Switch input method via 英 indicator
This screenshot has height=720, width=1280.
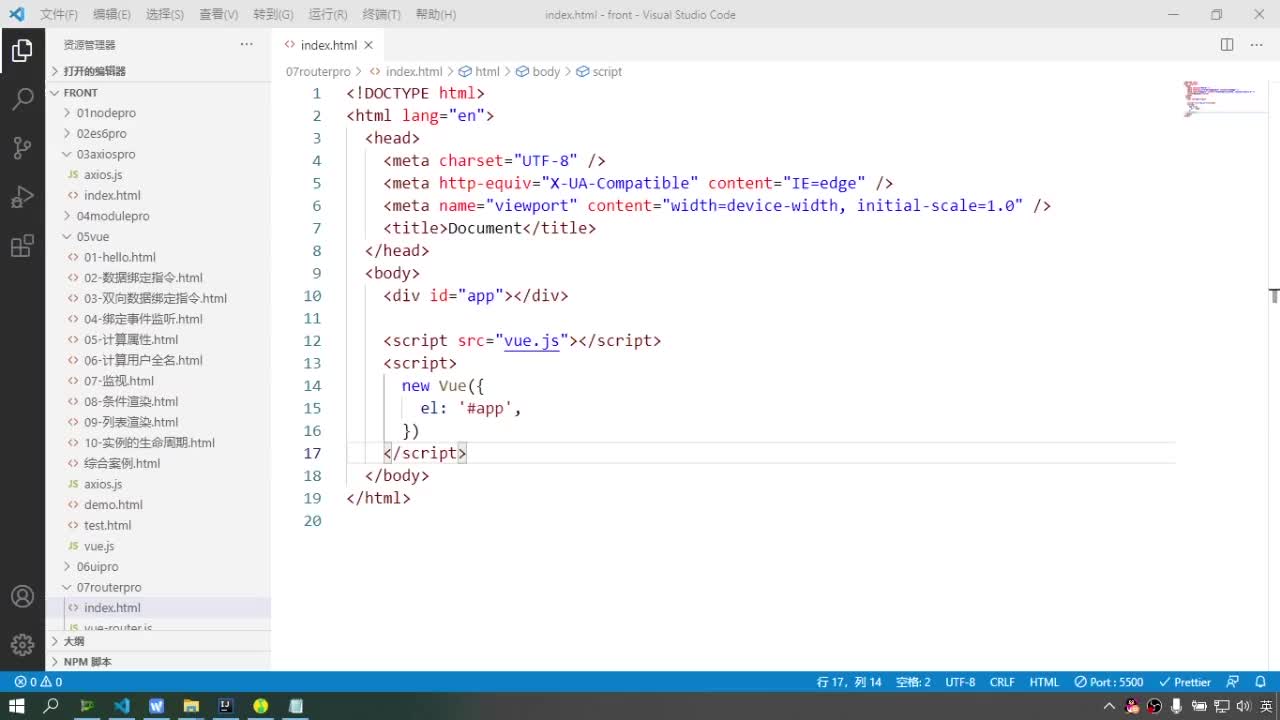[x=1266, y=706]
